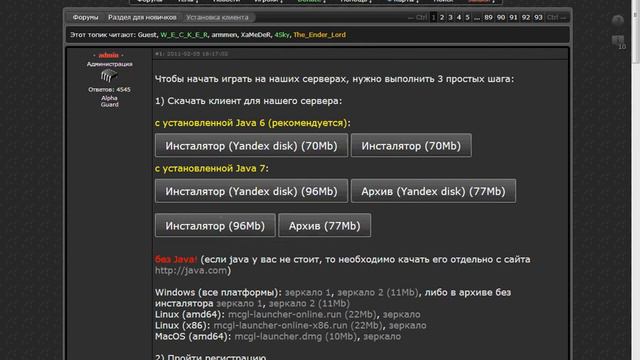The image size is (640, 360).
Task: Open Windows installer зеркало 1
Action: [308, 293]
